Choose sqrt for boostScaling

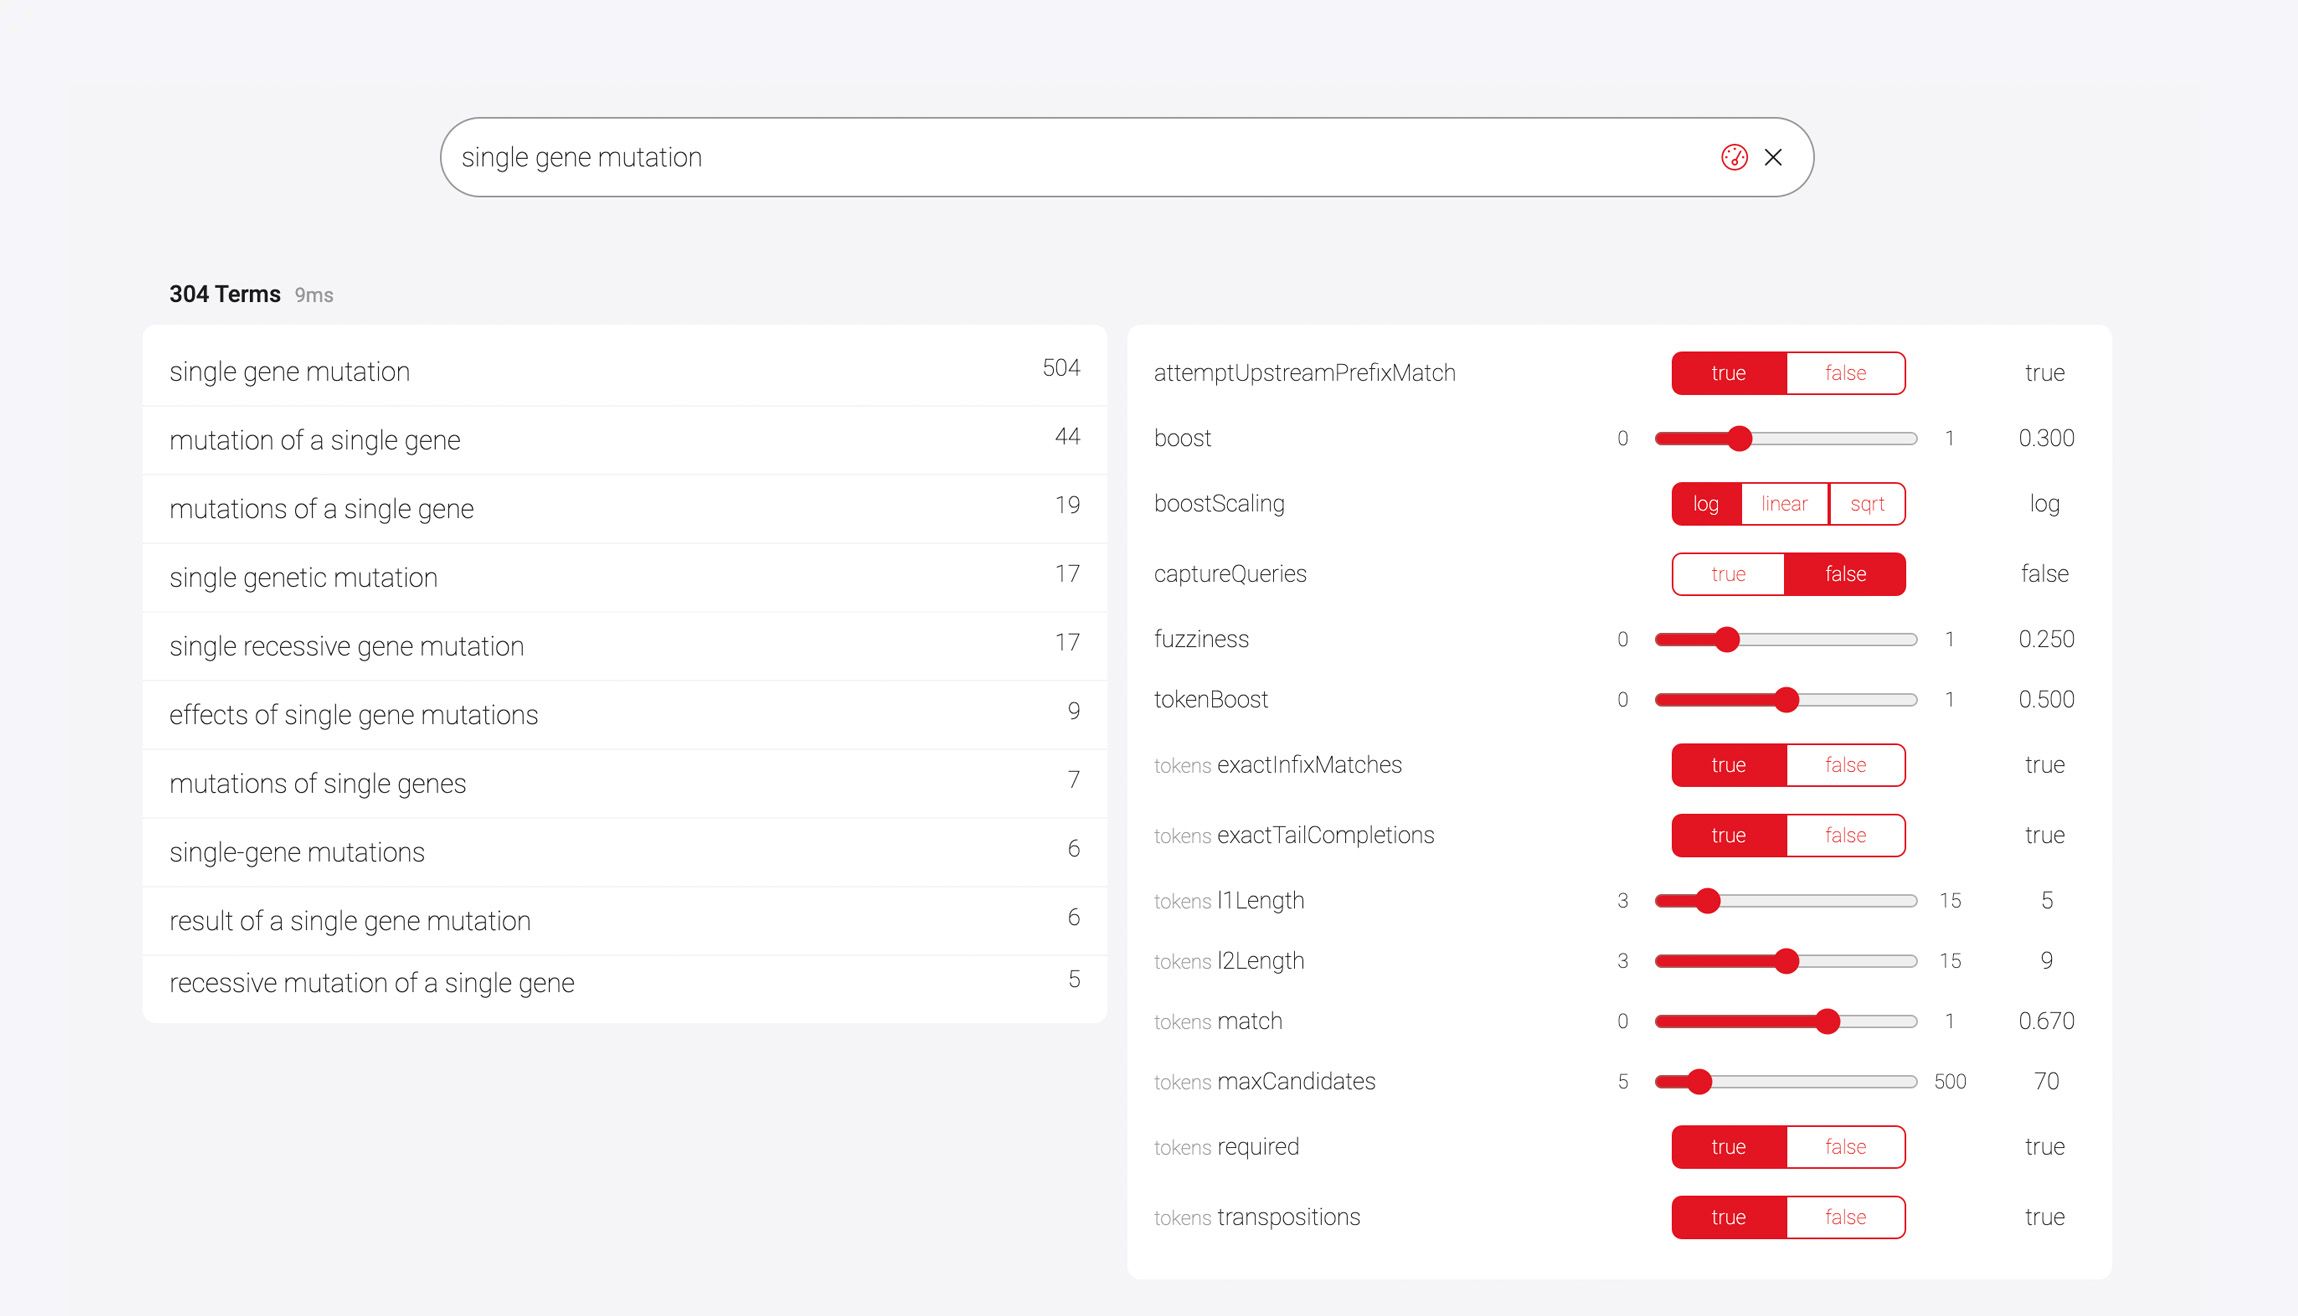(1867, 504)
